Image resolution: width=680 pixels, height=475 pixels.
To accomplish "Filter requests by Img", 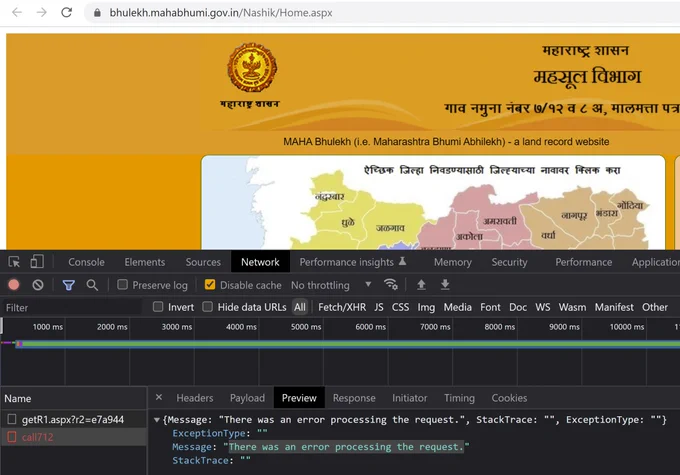I will point(426,307).
